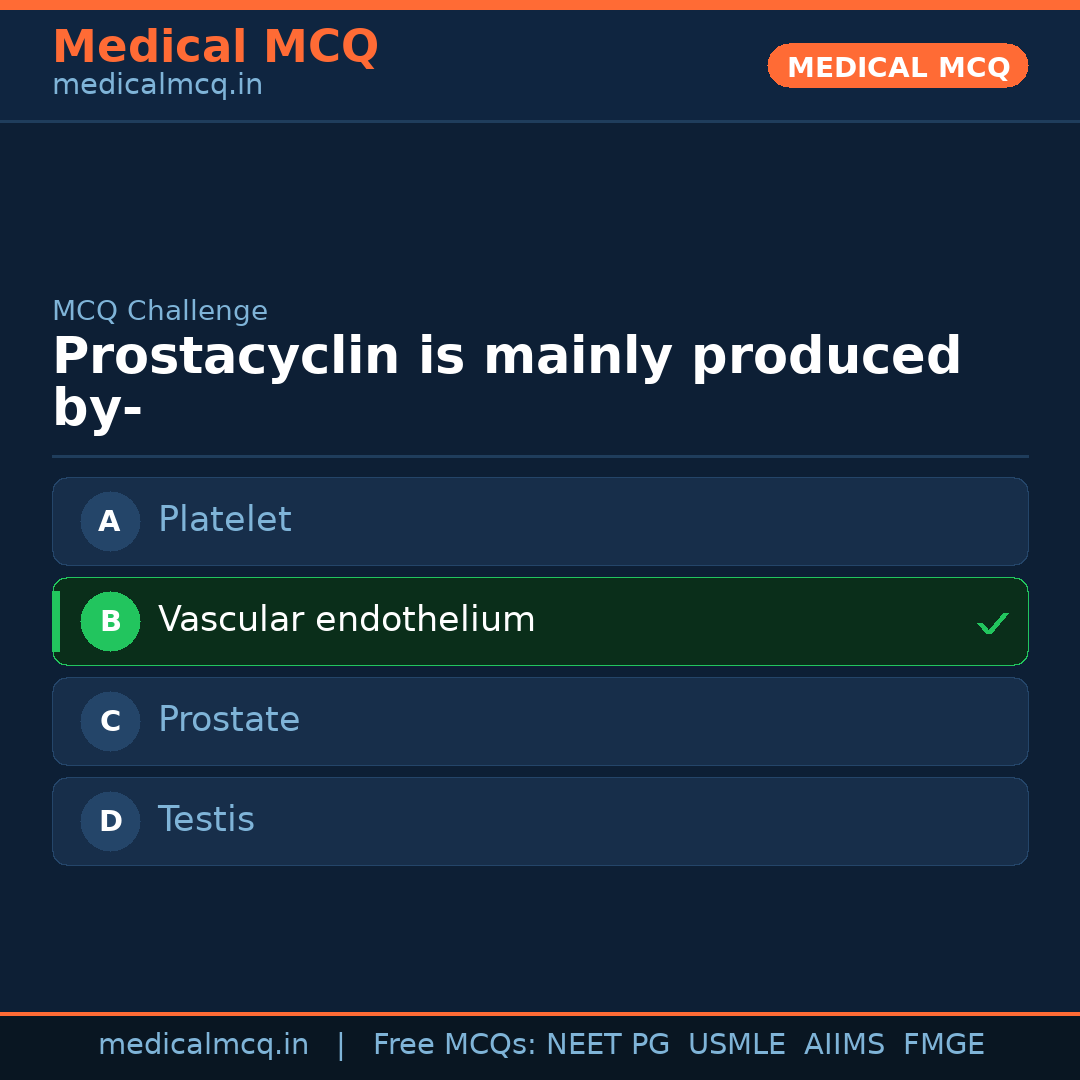Click the orange MEDICAL MCQ badge
Screen dimensions: 1080x1080
pyautogui.click(x=898, y=66)
